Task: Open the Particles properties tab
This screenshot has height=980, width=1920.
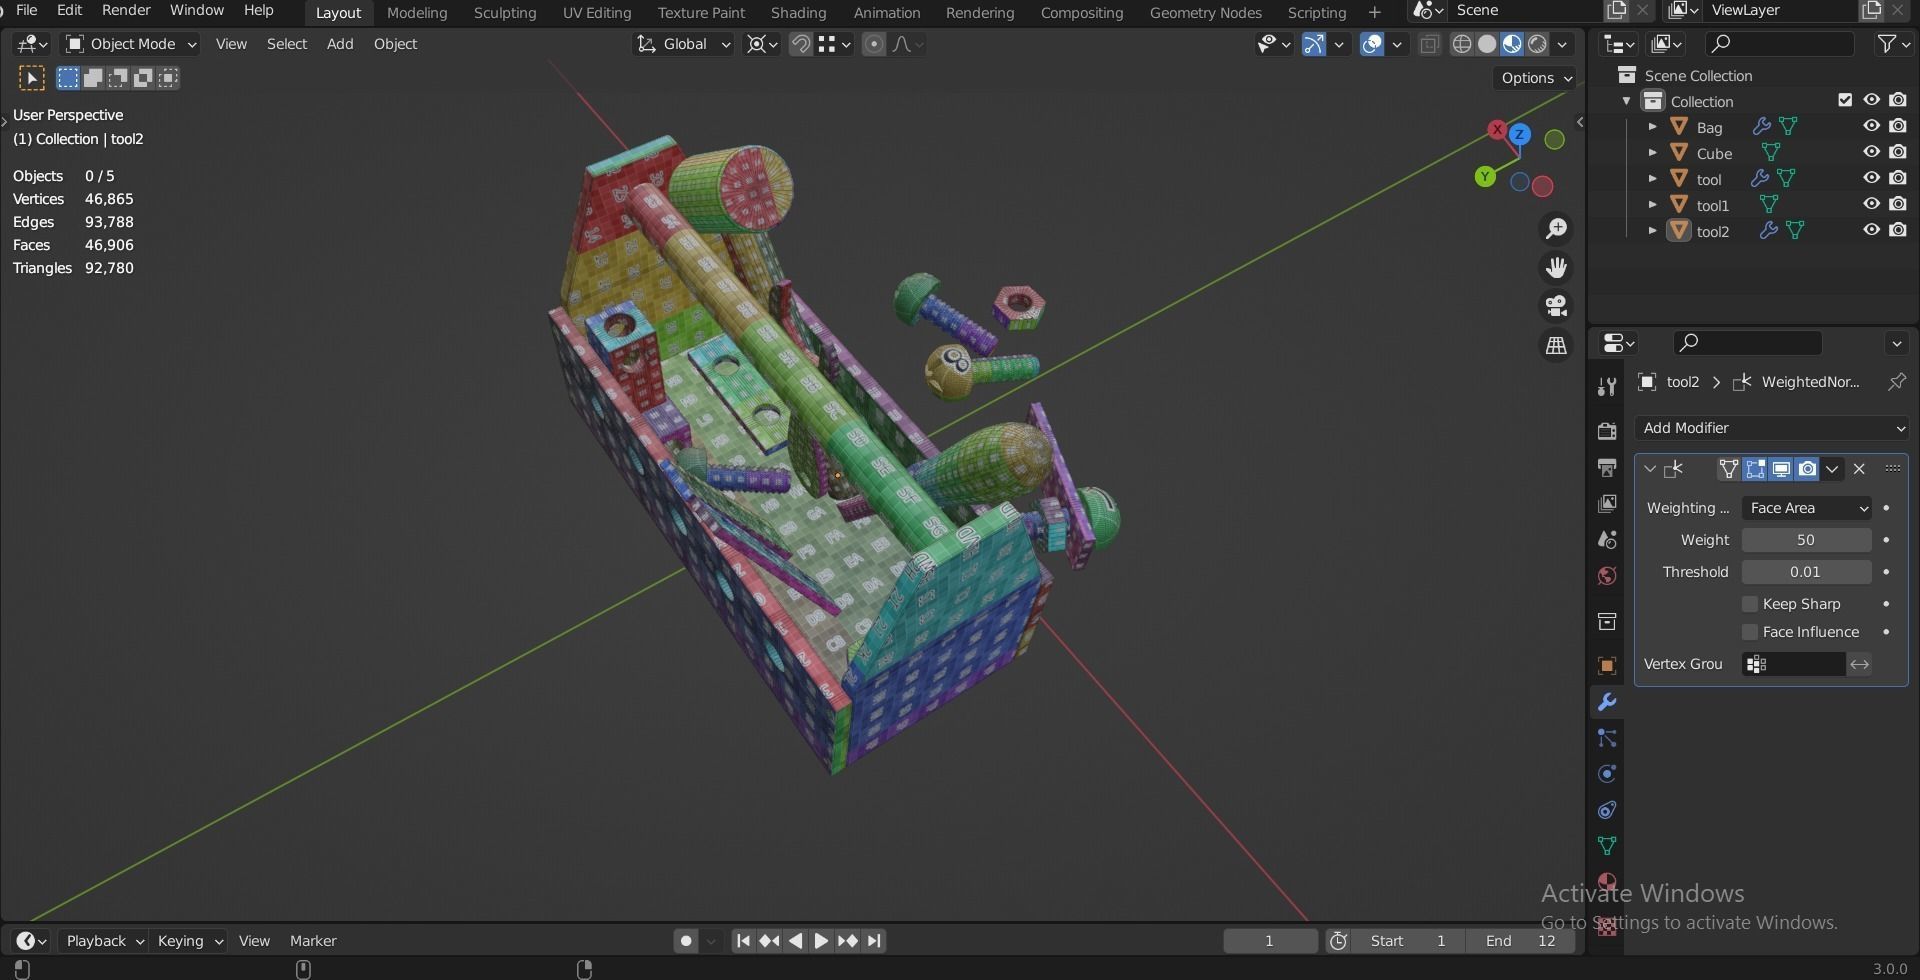Action: (x=1607, y=738)
